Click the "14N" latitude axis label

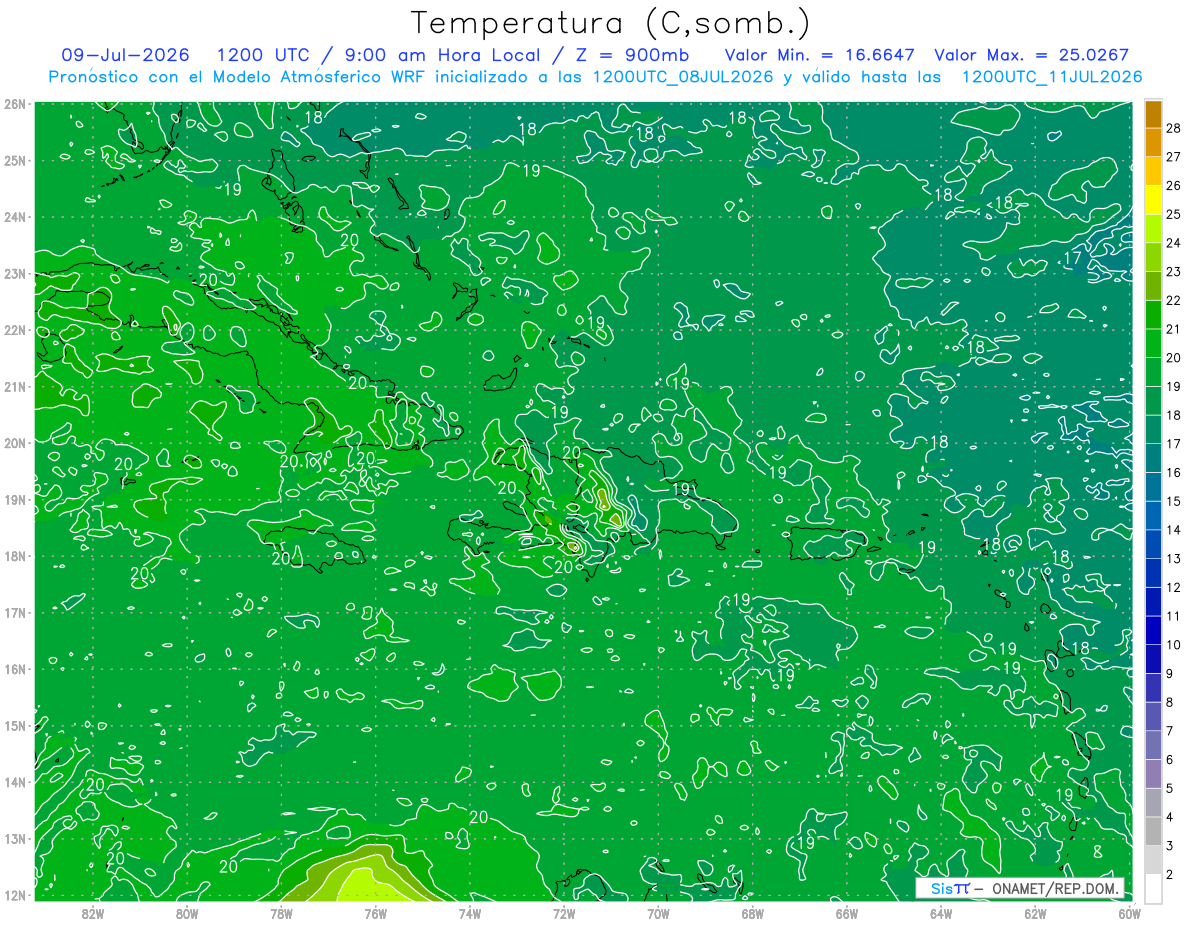point(14,782)
